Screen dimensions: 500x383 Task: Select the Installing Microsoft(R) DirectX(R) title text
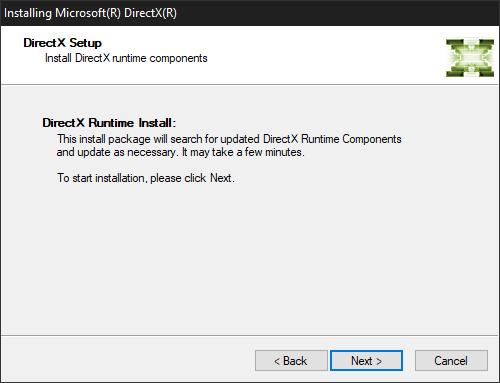pyautogui.click(x=90, y=13)
